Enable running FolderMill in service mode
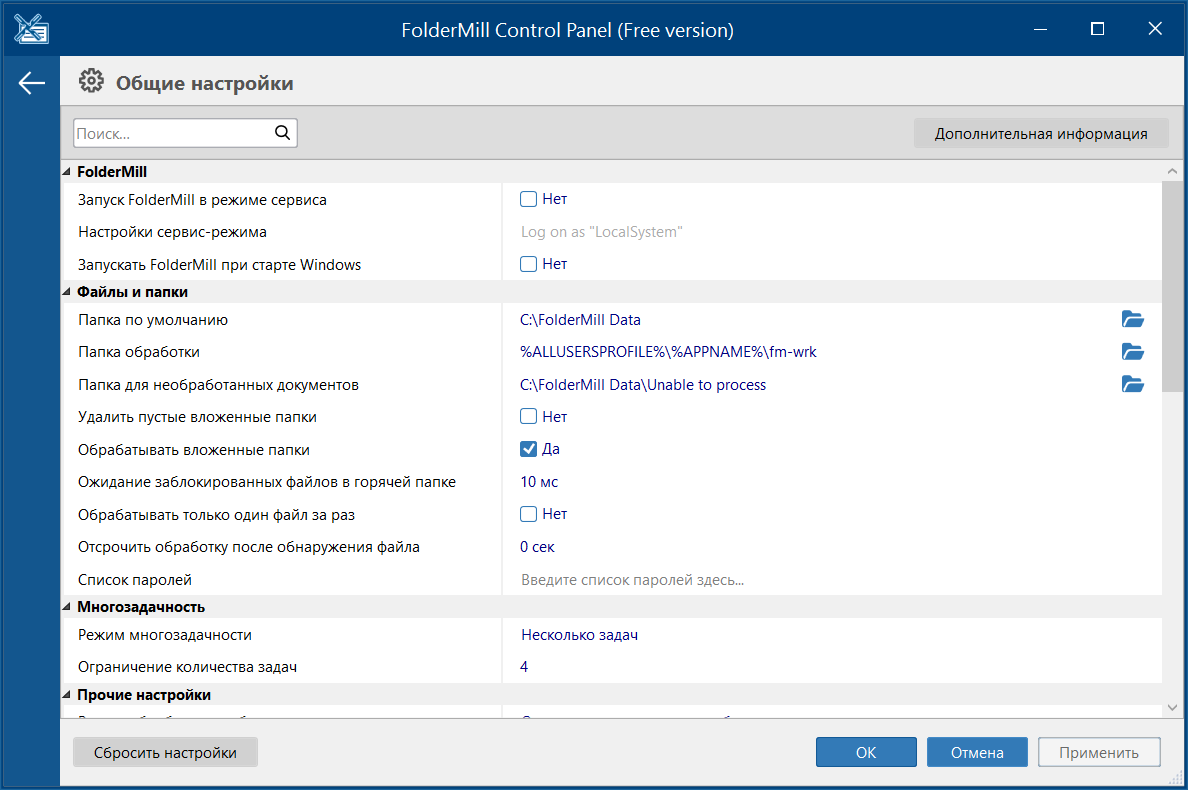The image size is (1188, 790). pos(529,199)
